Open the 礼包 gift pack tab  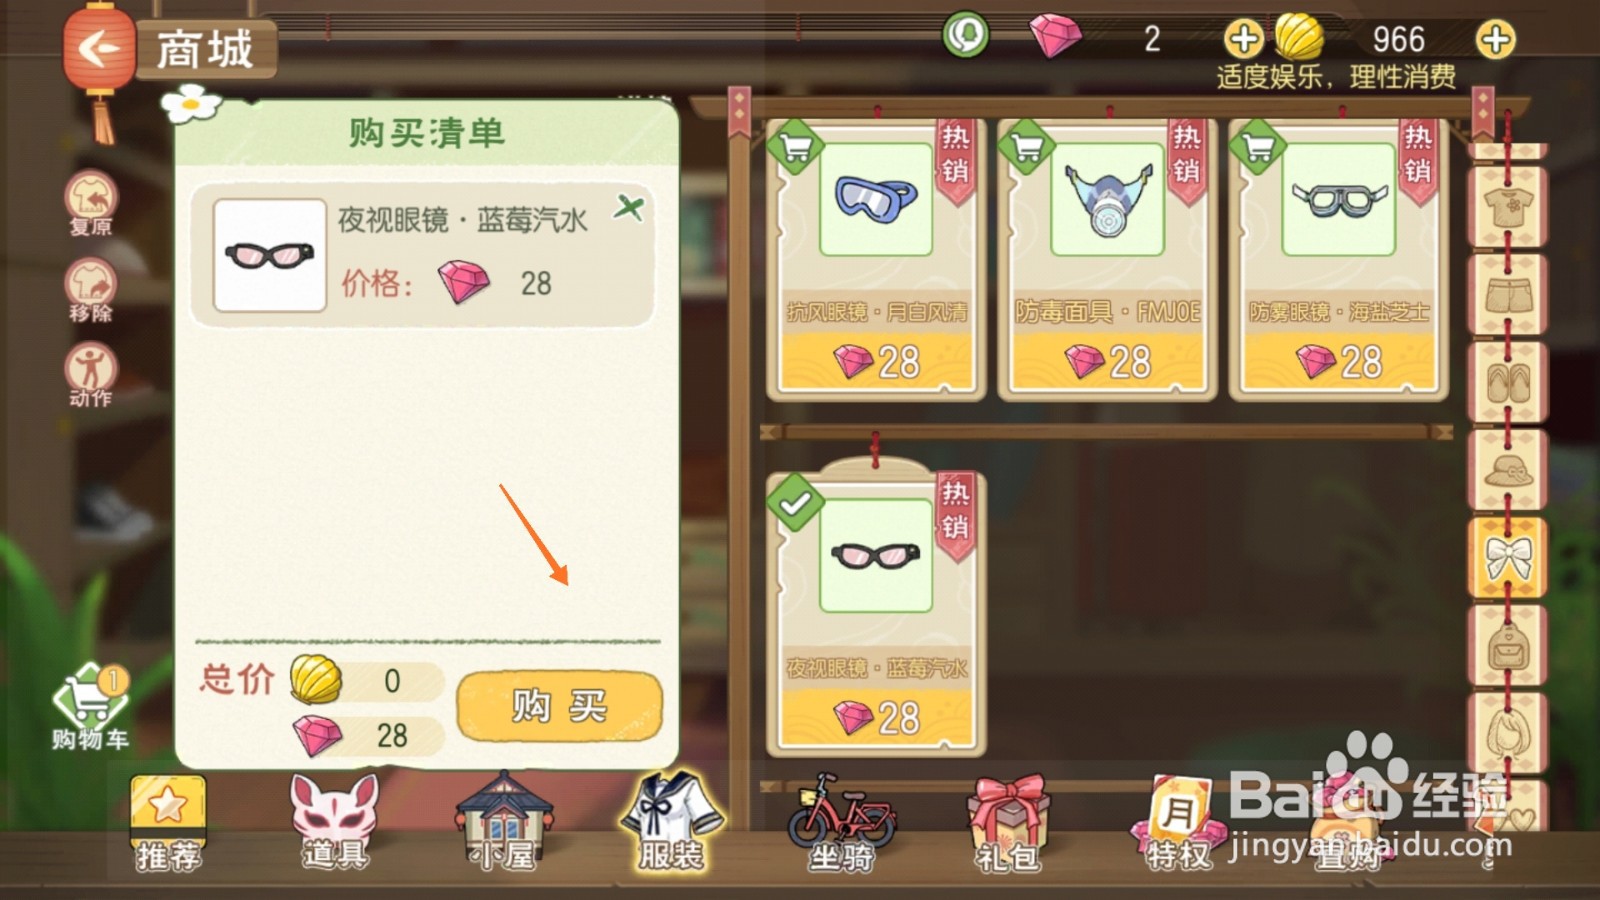point(1008,822)
